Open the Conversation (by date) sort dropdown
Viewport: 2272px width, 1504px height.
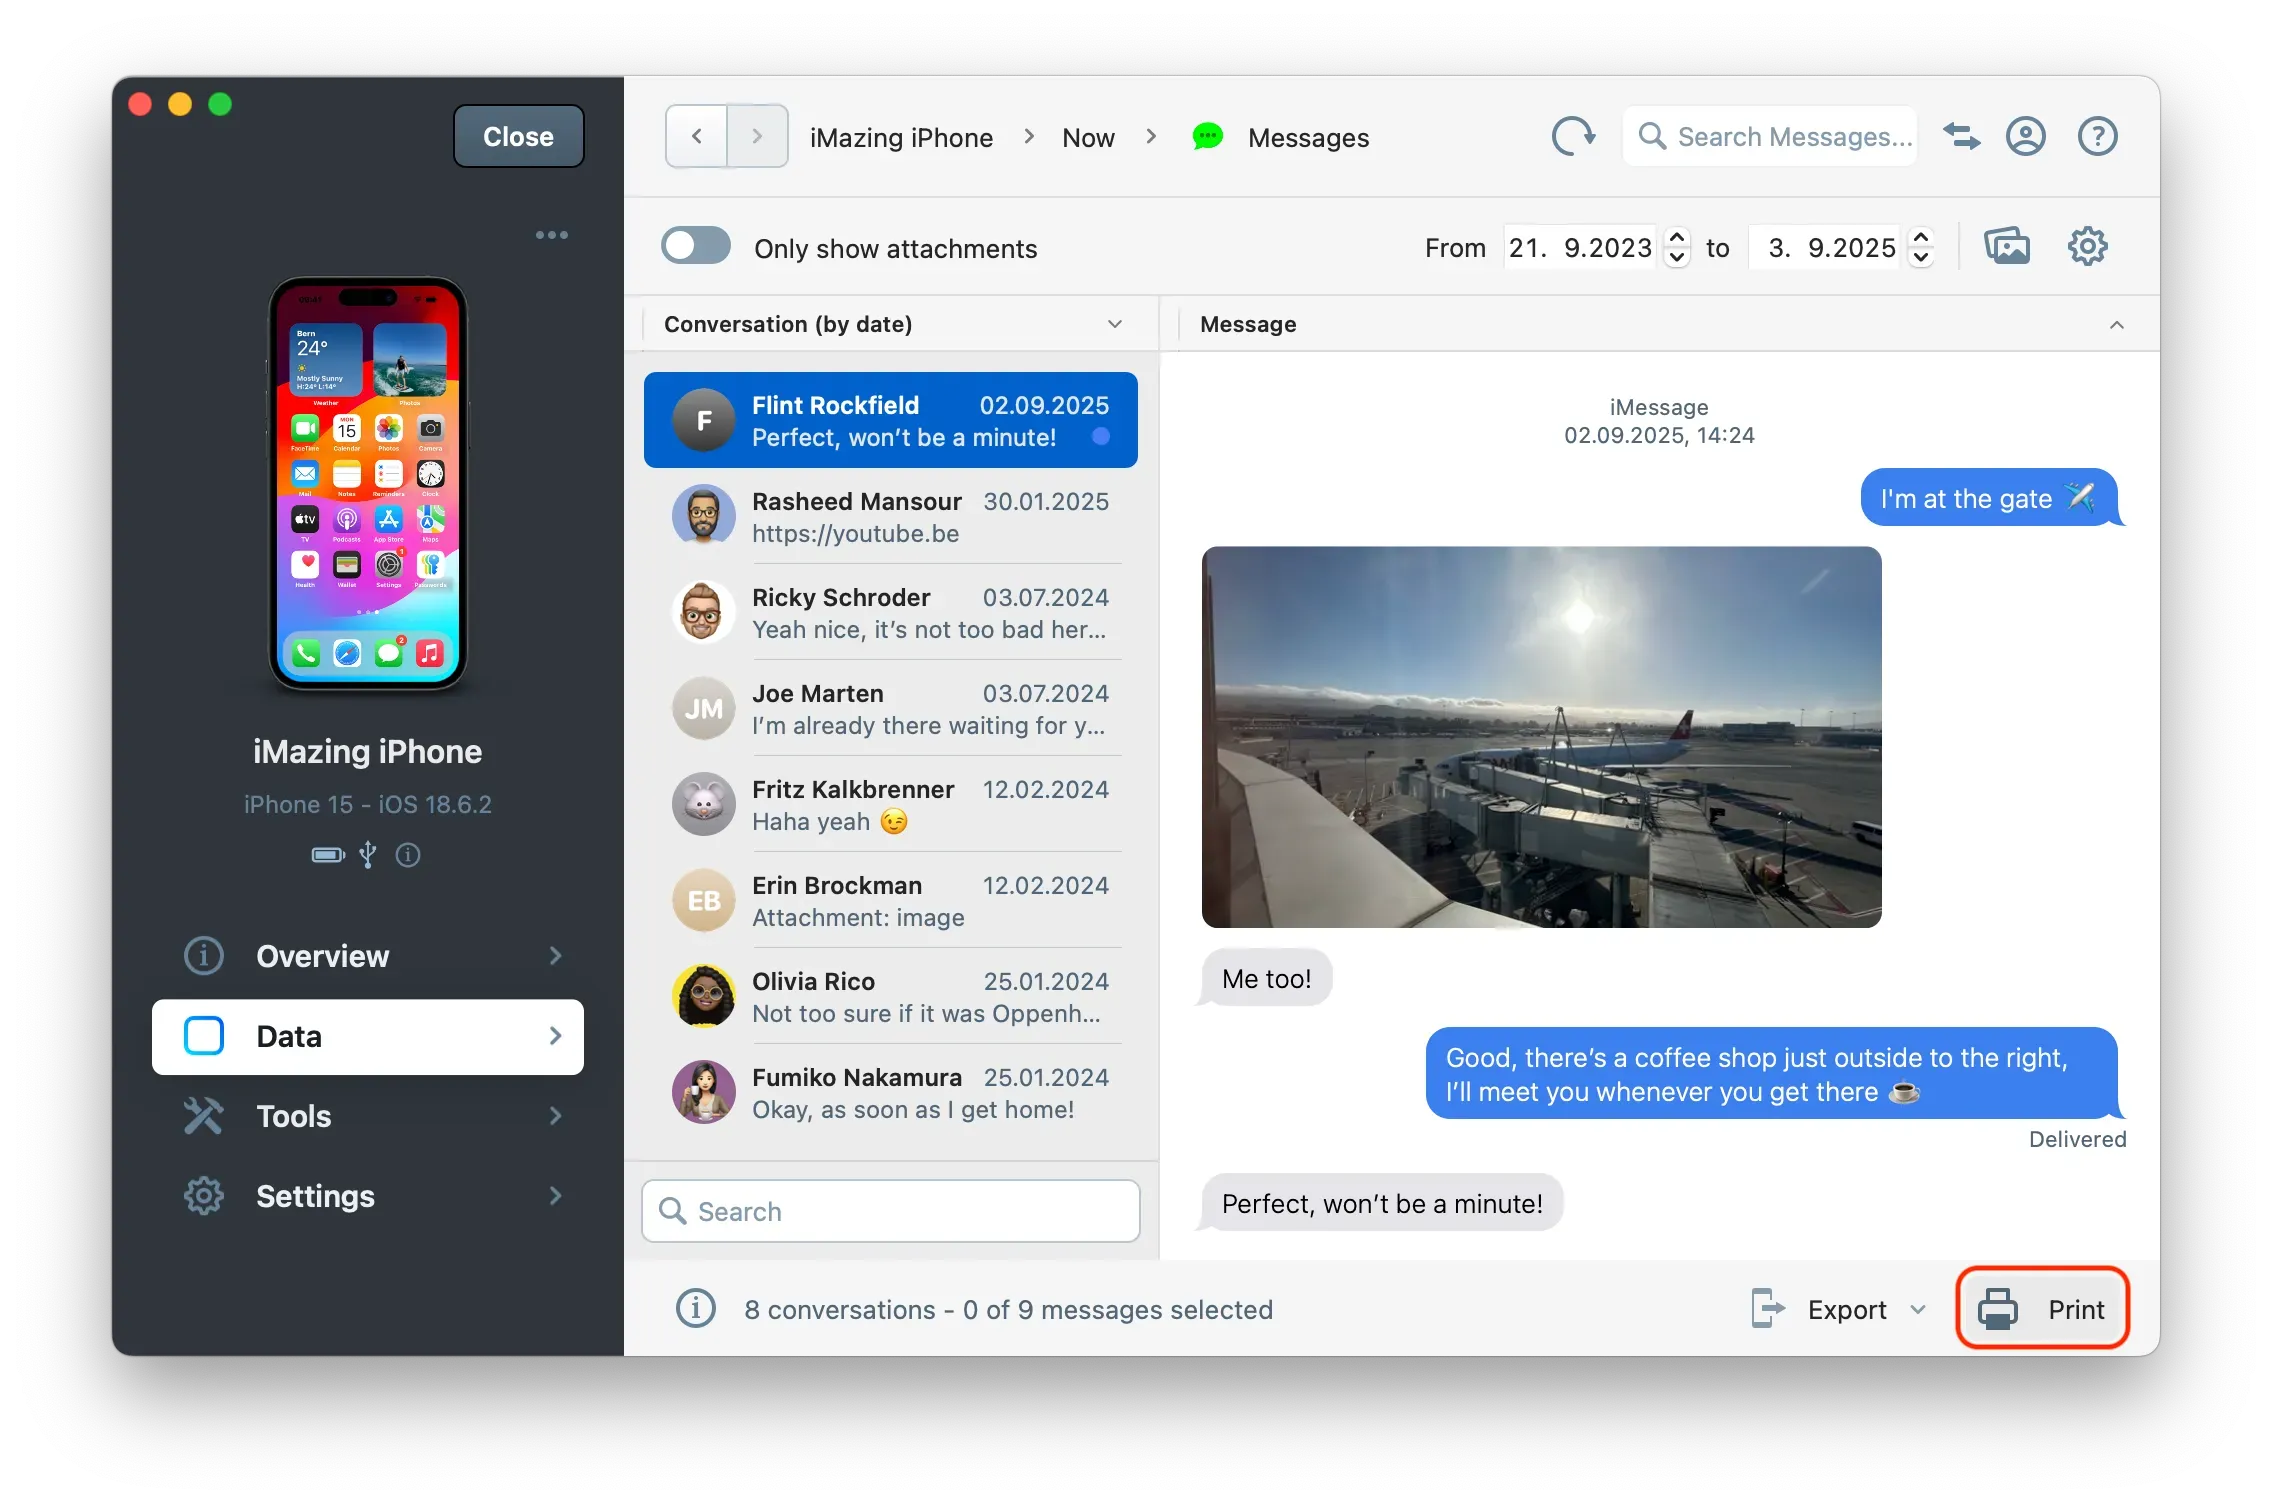tap(1114, 323)
